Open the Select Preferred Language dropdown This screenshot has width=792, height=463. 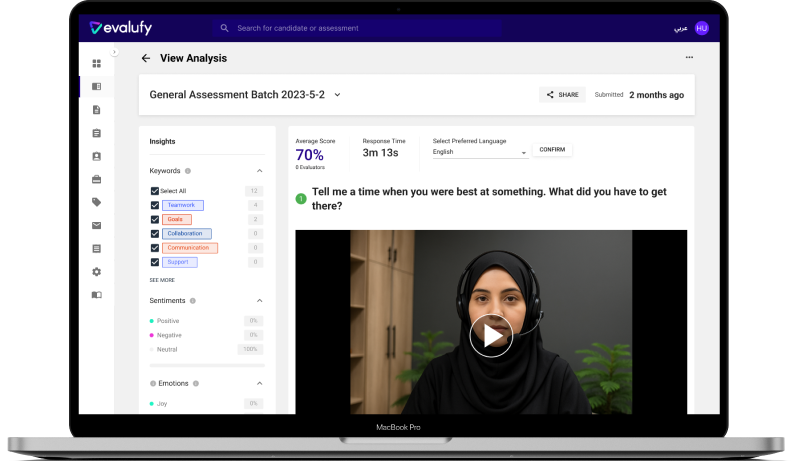coord(480,152)
